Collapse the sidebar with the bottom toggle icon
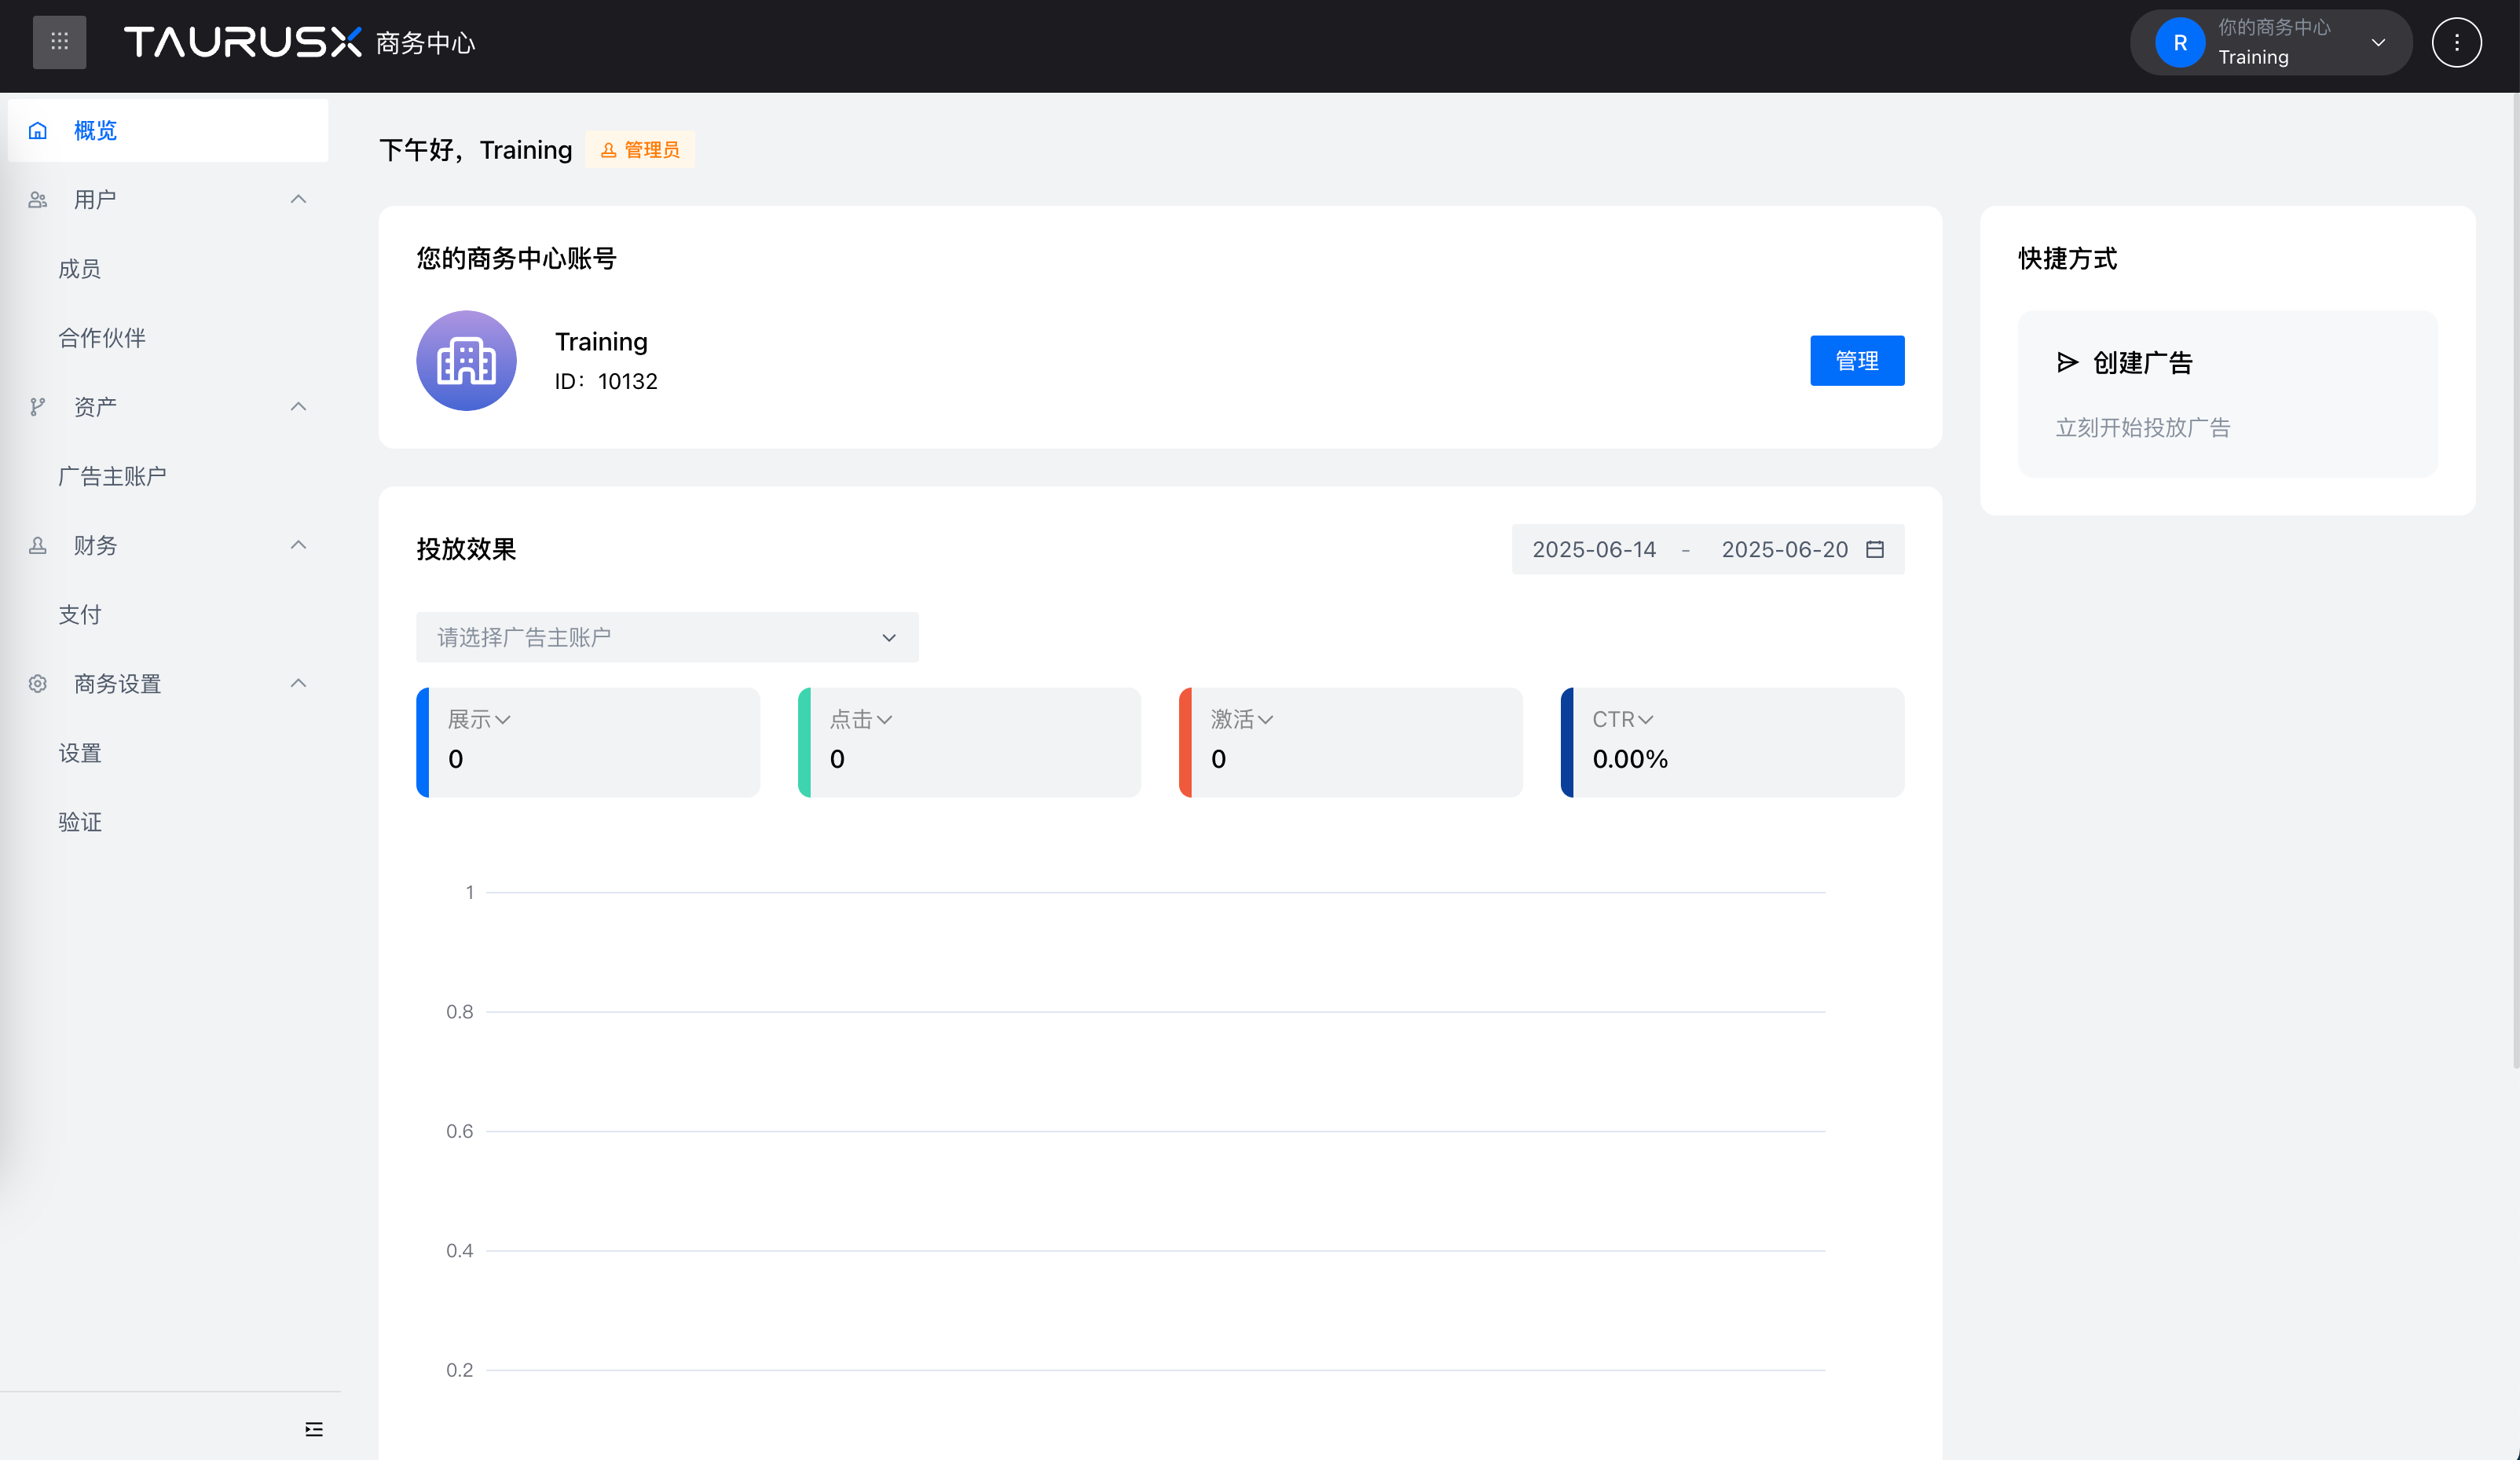Viewport: 2520px width, 1460px height. (314, 1429)
